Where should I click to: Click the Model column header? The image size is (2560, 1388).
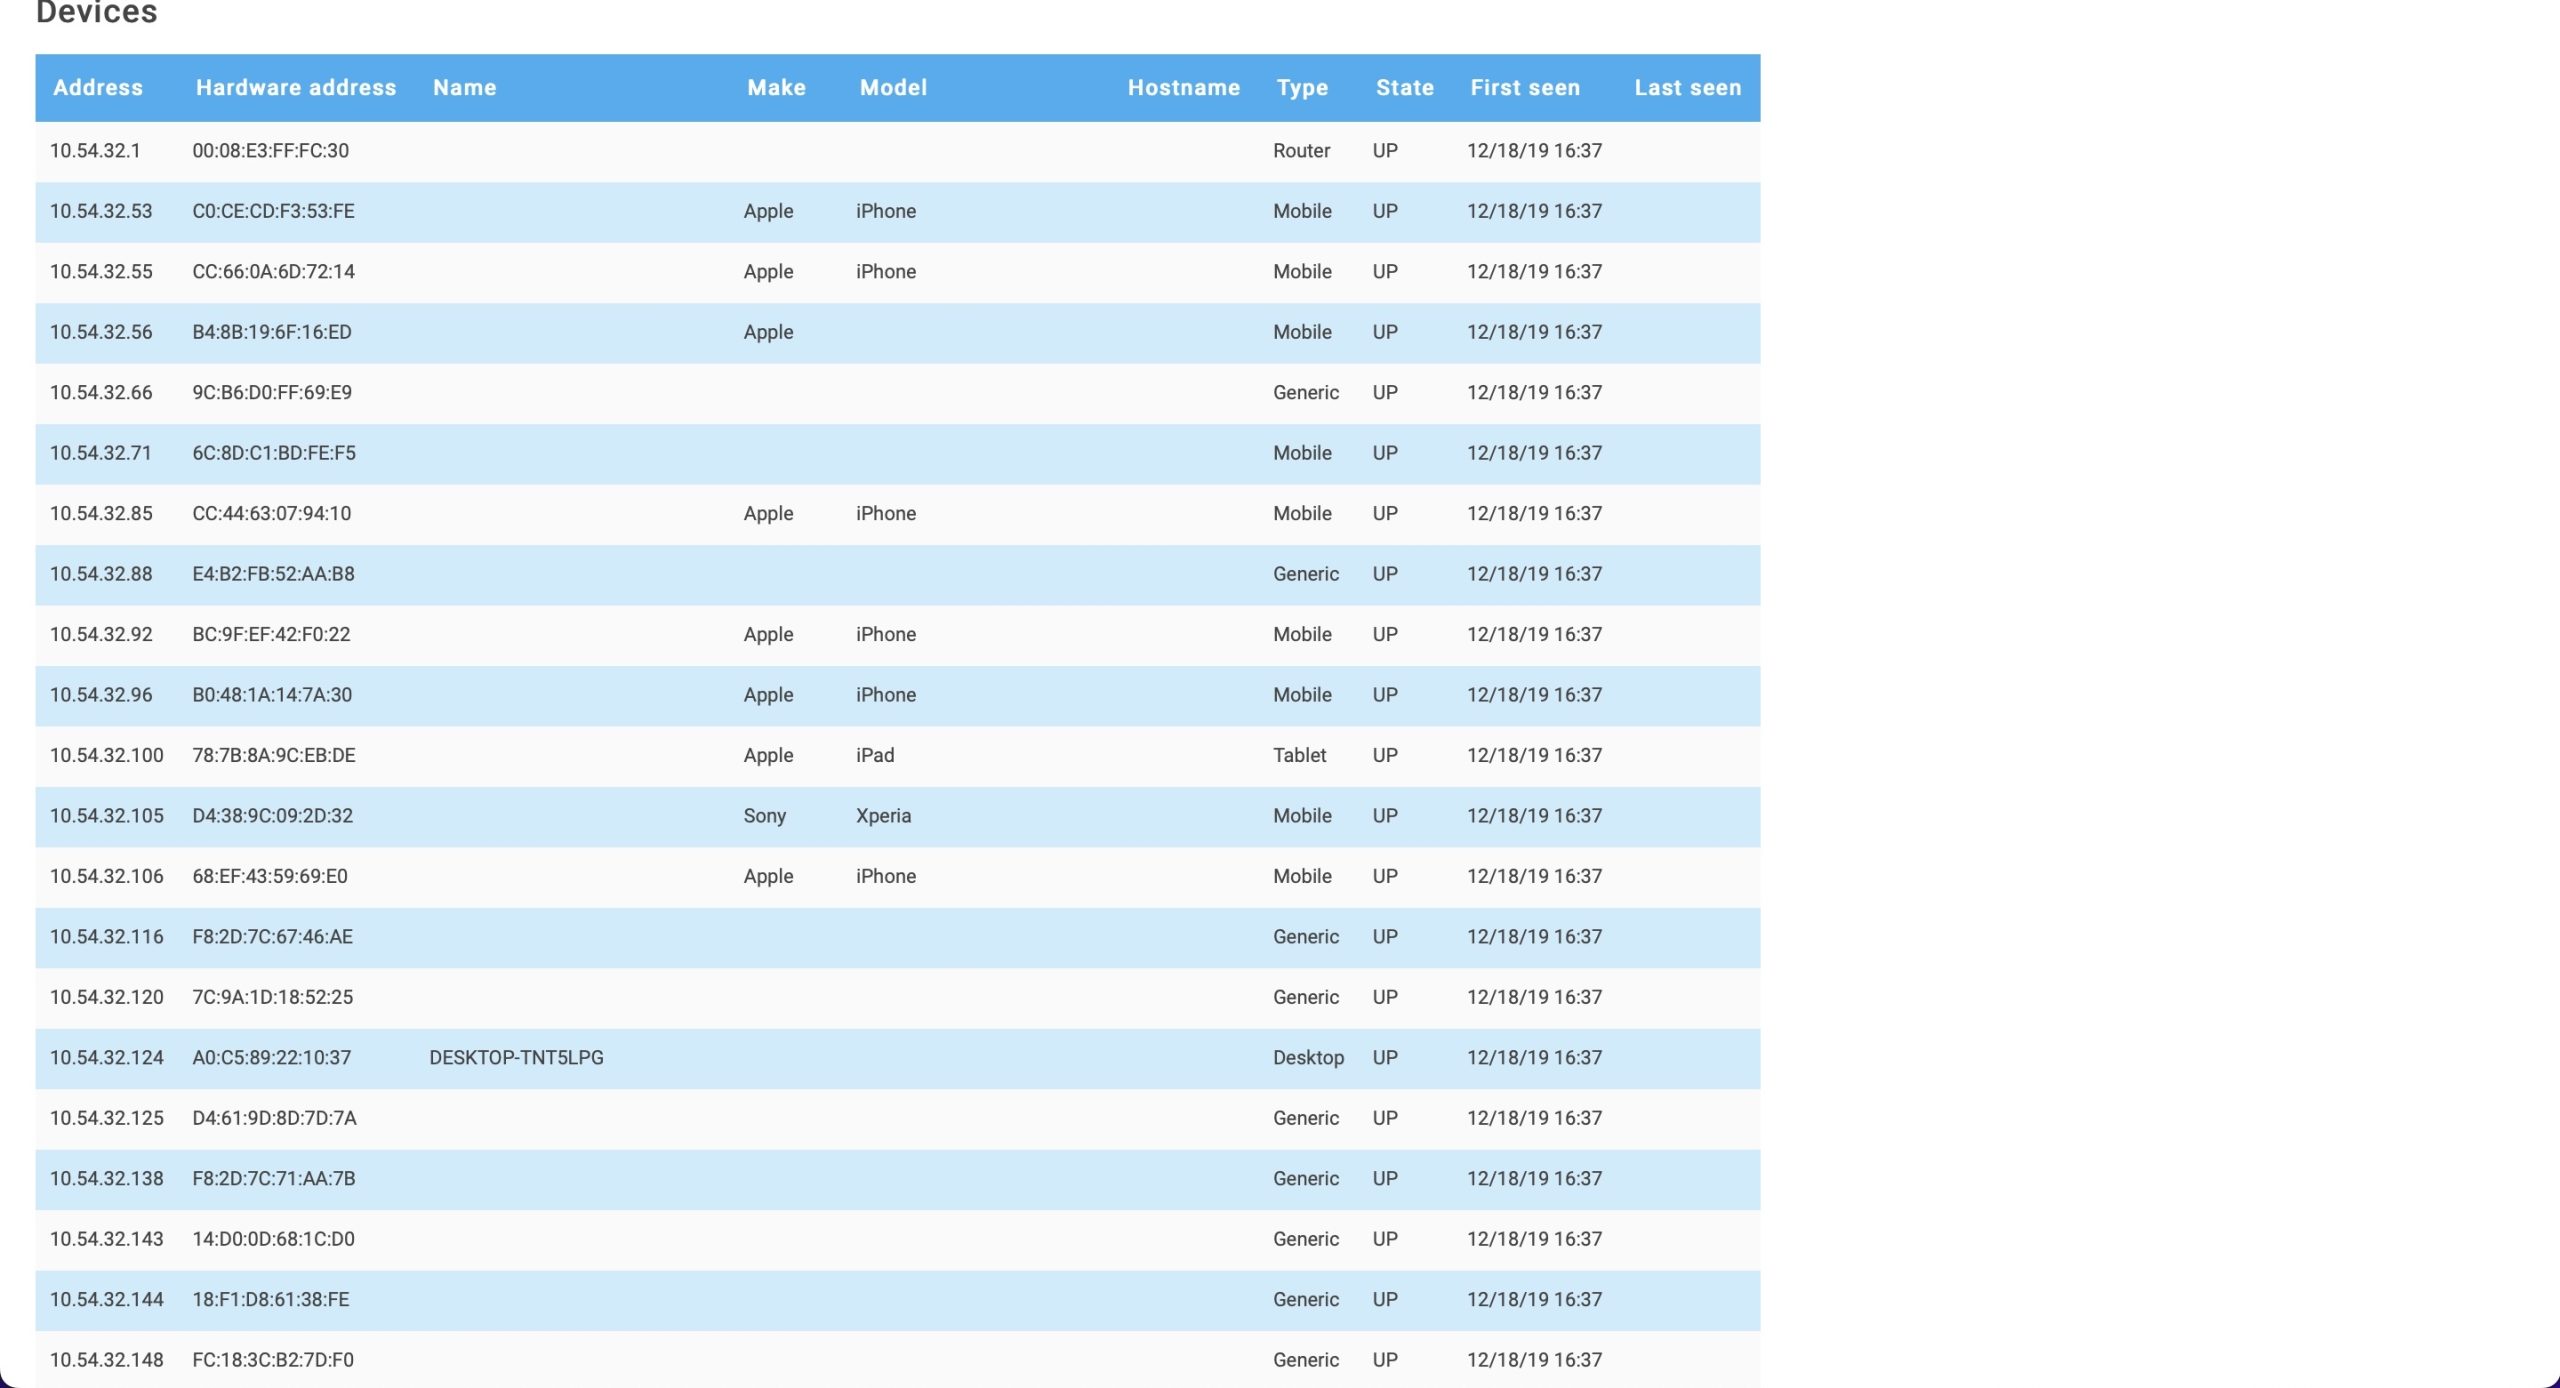[x=893, y=88]
